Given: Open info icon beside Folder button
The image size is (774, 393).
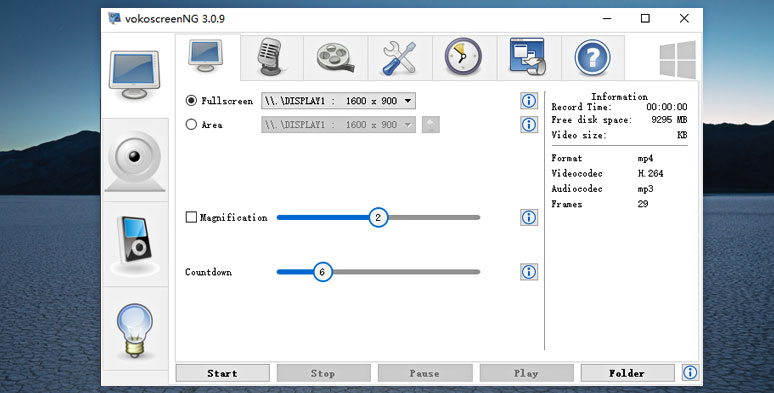Looking at the screenshot, I should click(690, 373).
